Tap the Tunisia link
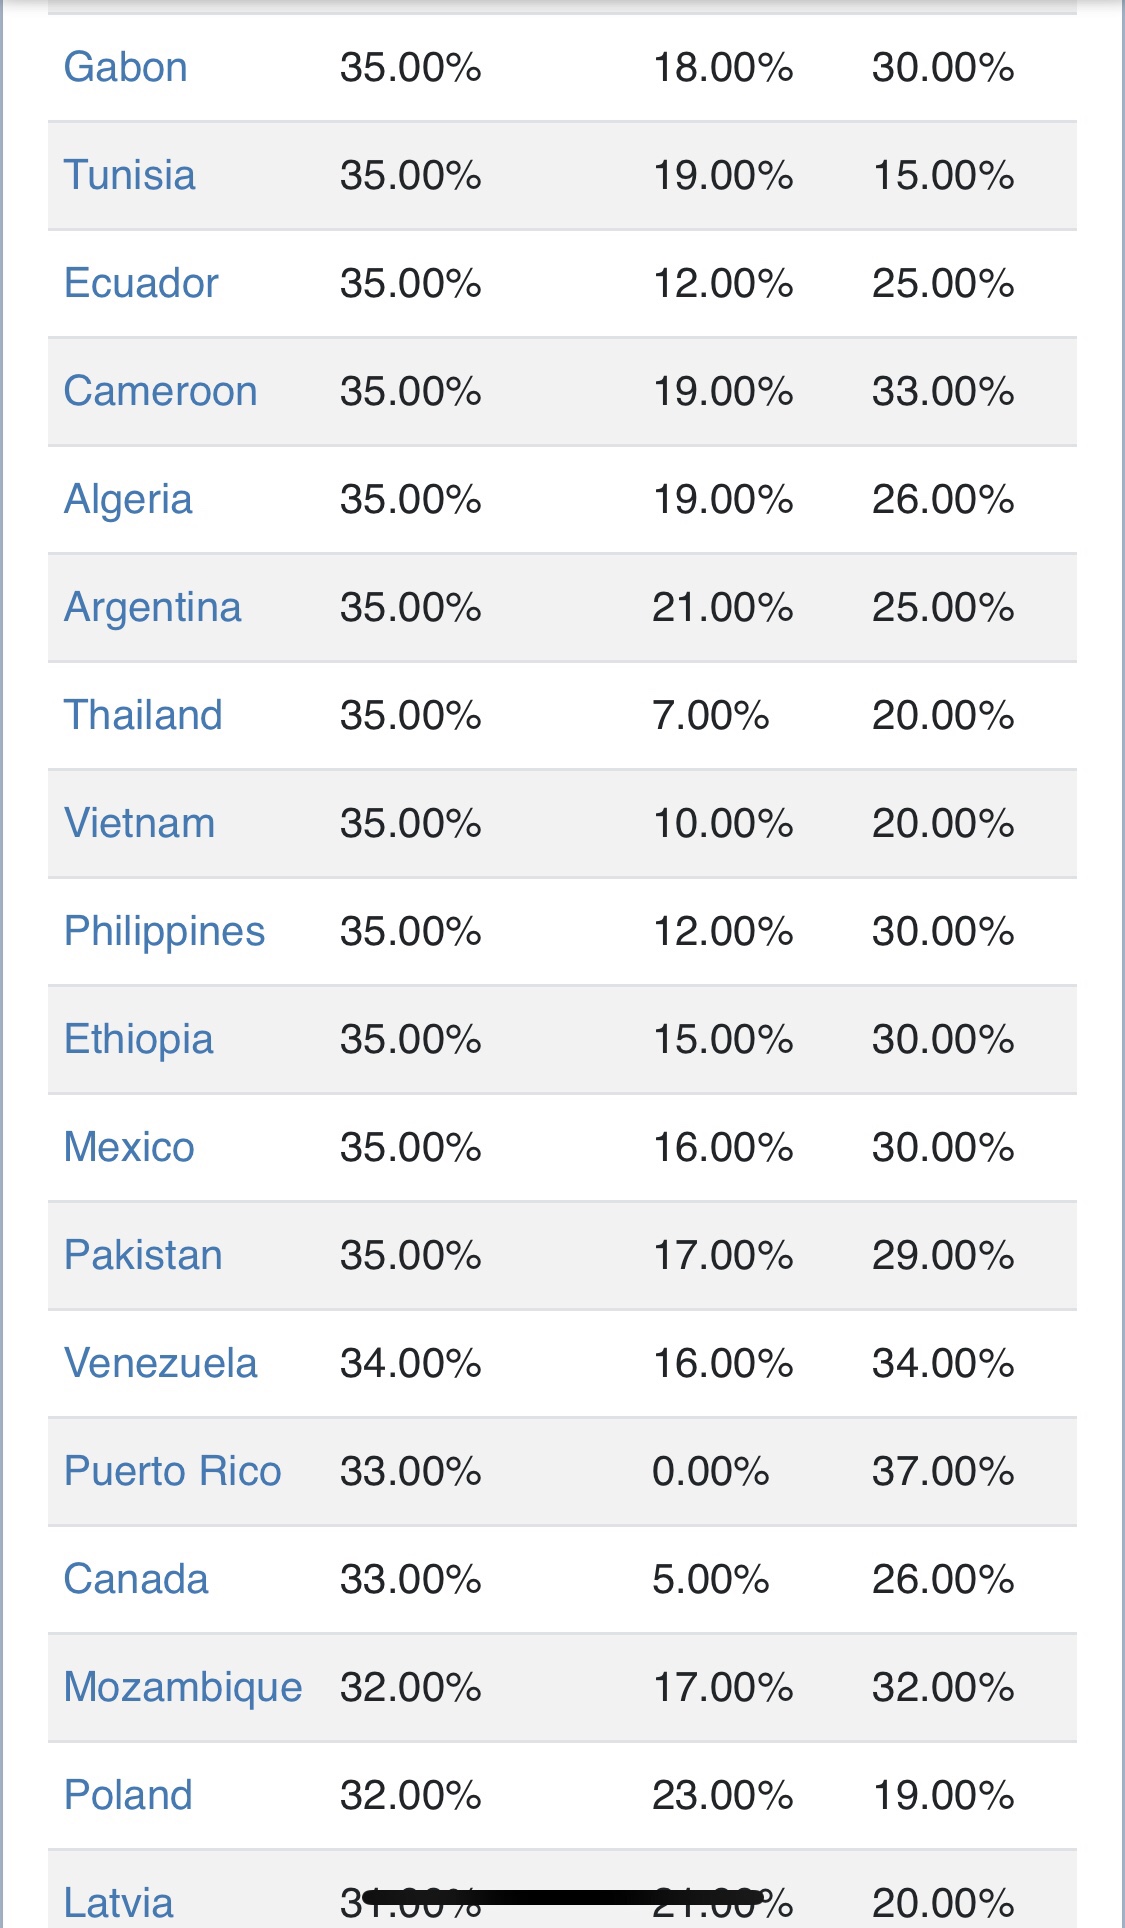Viewport: 1125px width, 1928px height. 130,175
